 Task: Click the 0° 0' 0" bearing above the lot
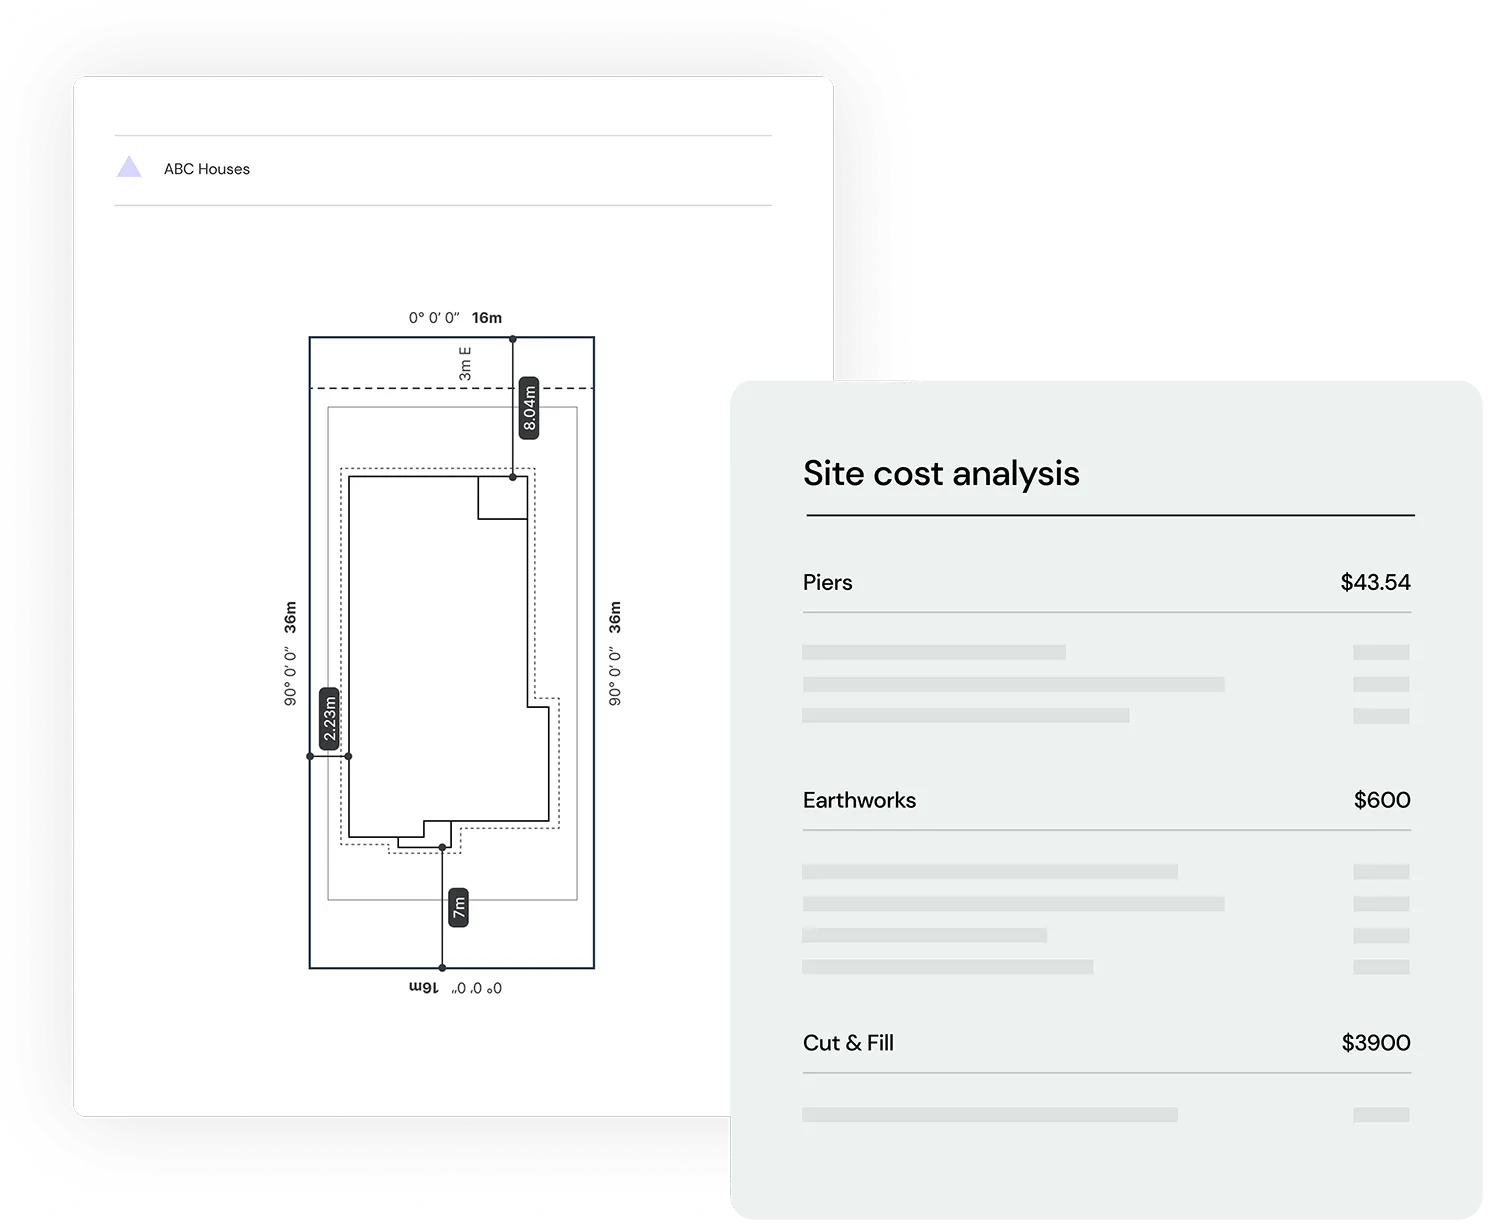click(434, 318)
